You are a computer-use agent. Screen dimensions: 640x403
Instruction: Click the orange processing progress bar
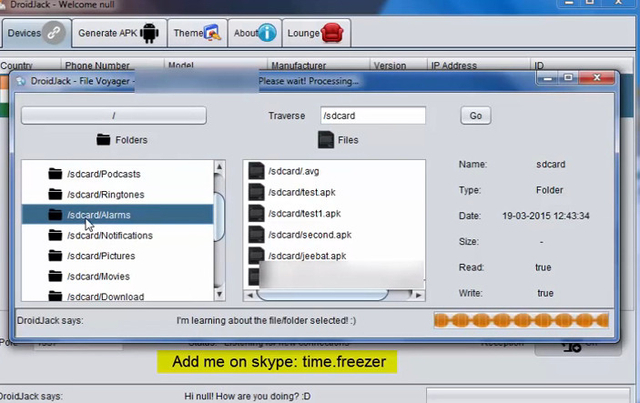pos(521,321)
